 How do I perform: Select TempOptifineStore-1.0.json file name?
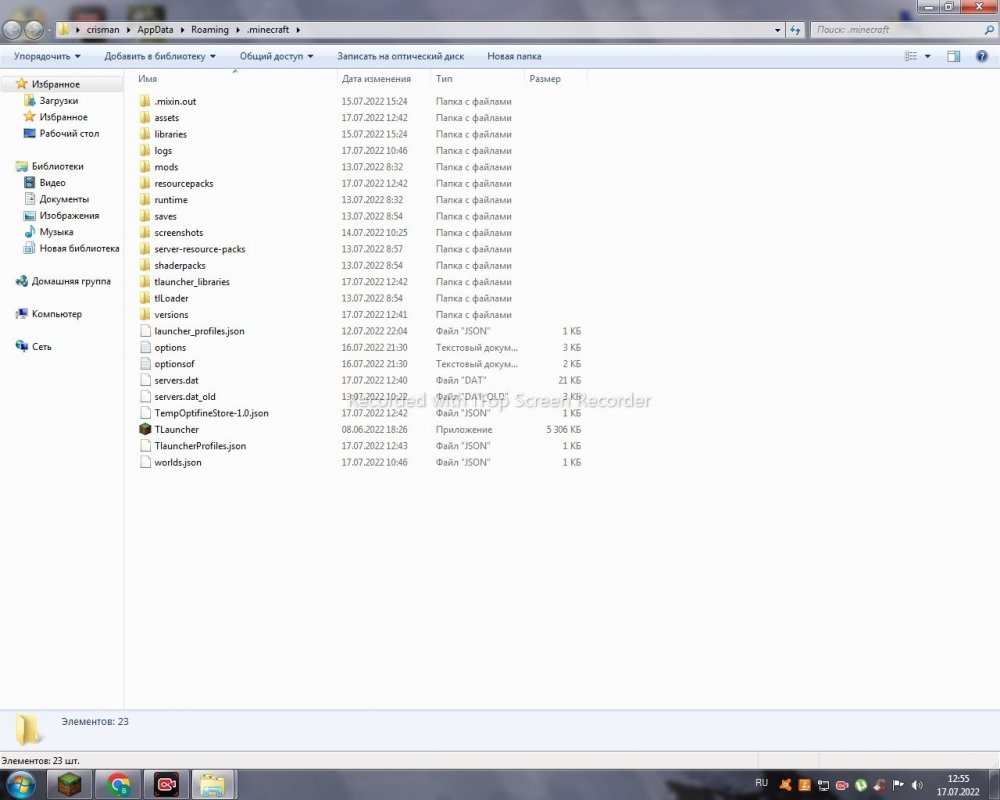point(211,413)
